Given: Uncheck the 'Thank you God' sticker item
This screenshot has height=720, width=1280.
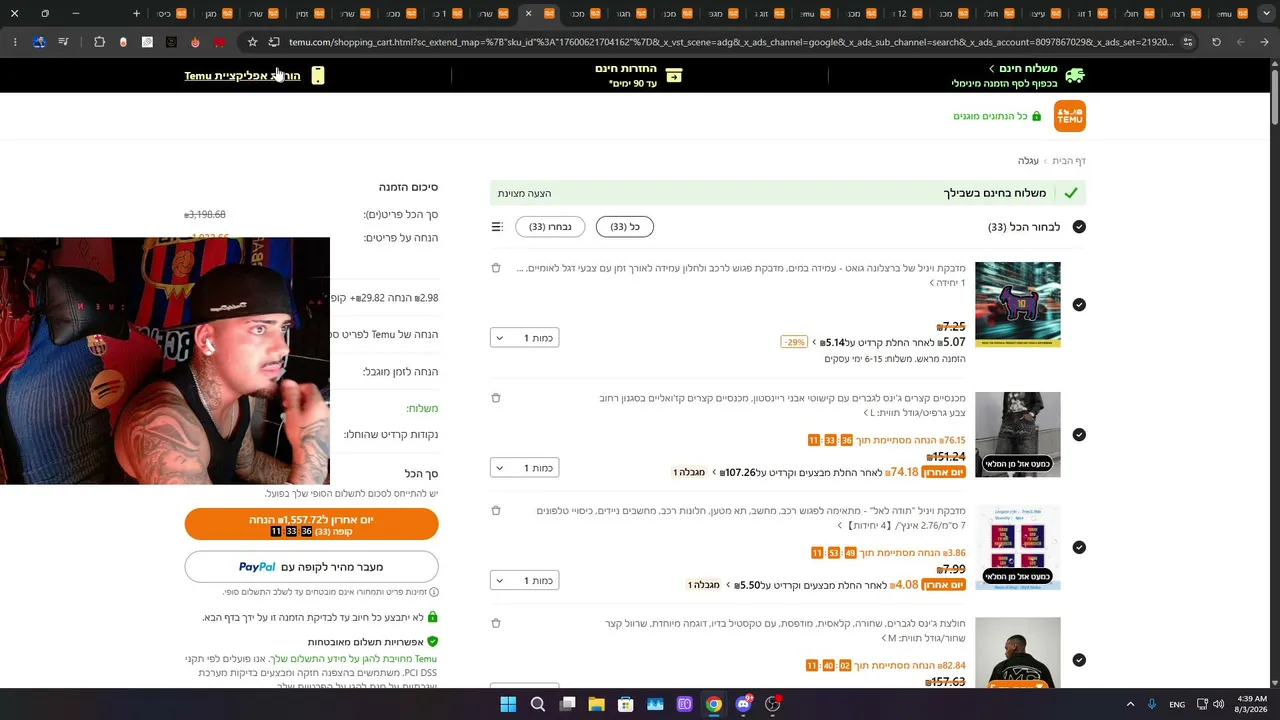Looking at the screenshot, I should coord(1079,547).
